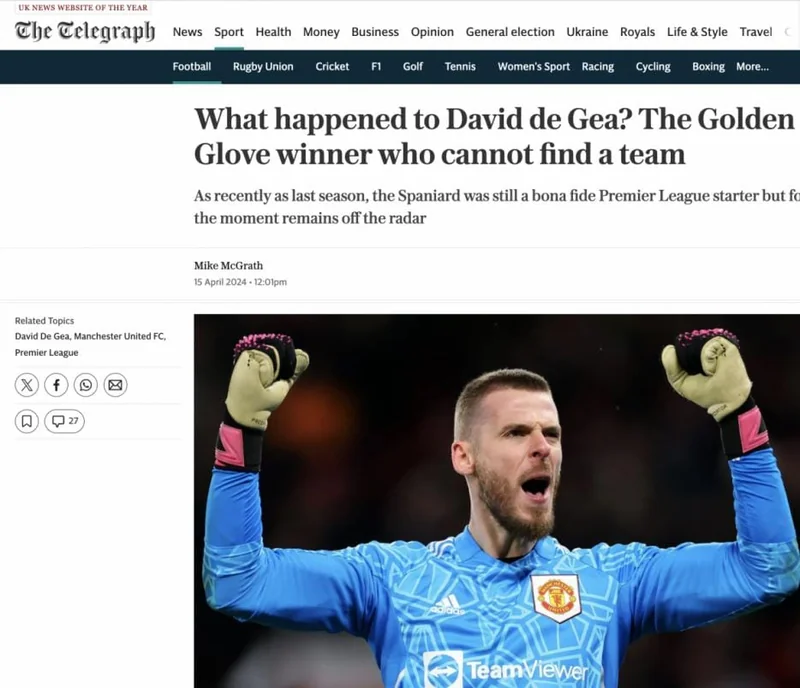The height and width of the screenshot is (688, 800).
Task: Open the Premier League related topic
Action: pos(46,352)
